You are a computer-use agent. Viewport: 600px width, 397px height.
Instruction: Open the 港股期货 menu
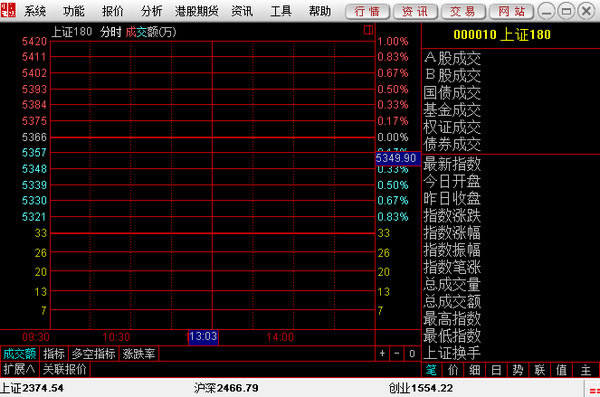click(197, 11)
